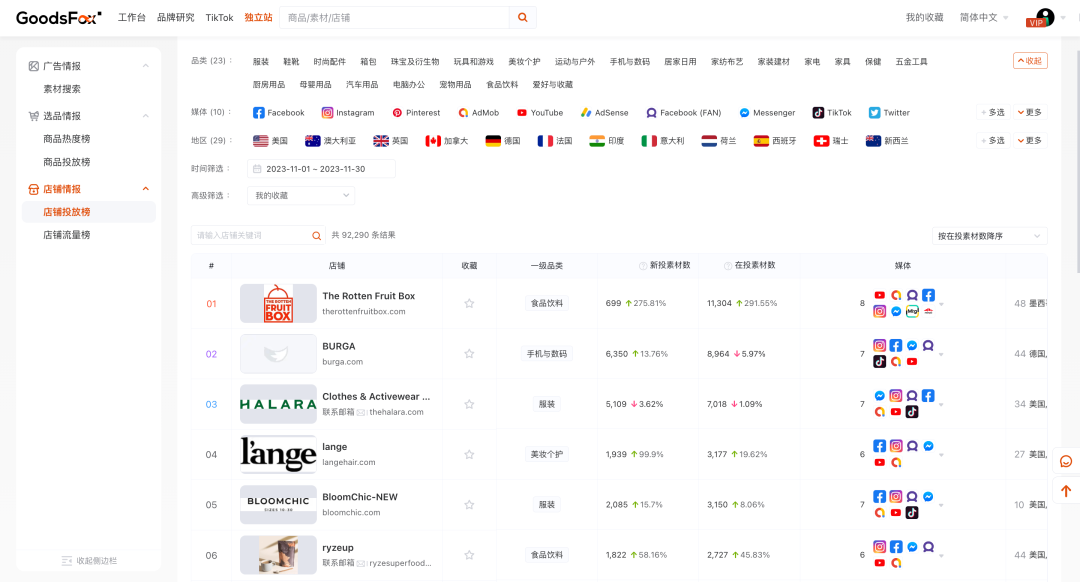Enable 多选 for media filters
This screenshot has width=1080, height=582.
click(x=993, y=112)
